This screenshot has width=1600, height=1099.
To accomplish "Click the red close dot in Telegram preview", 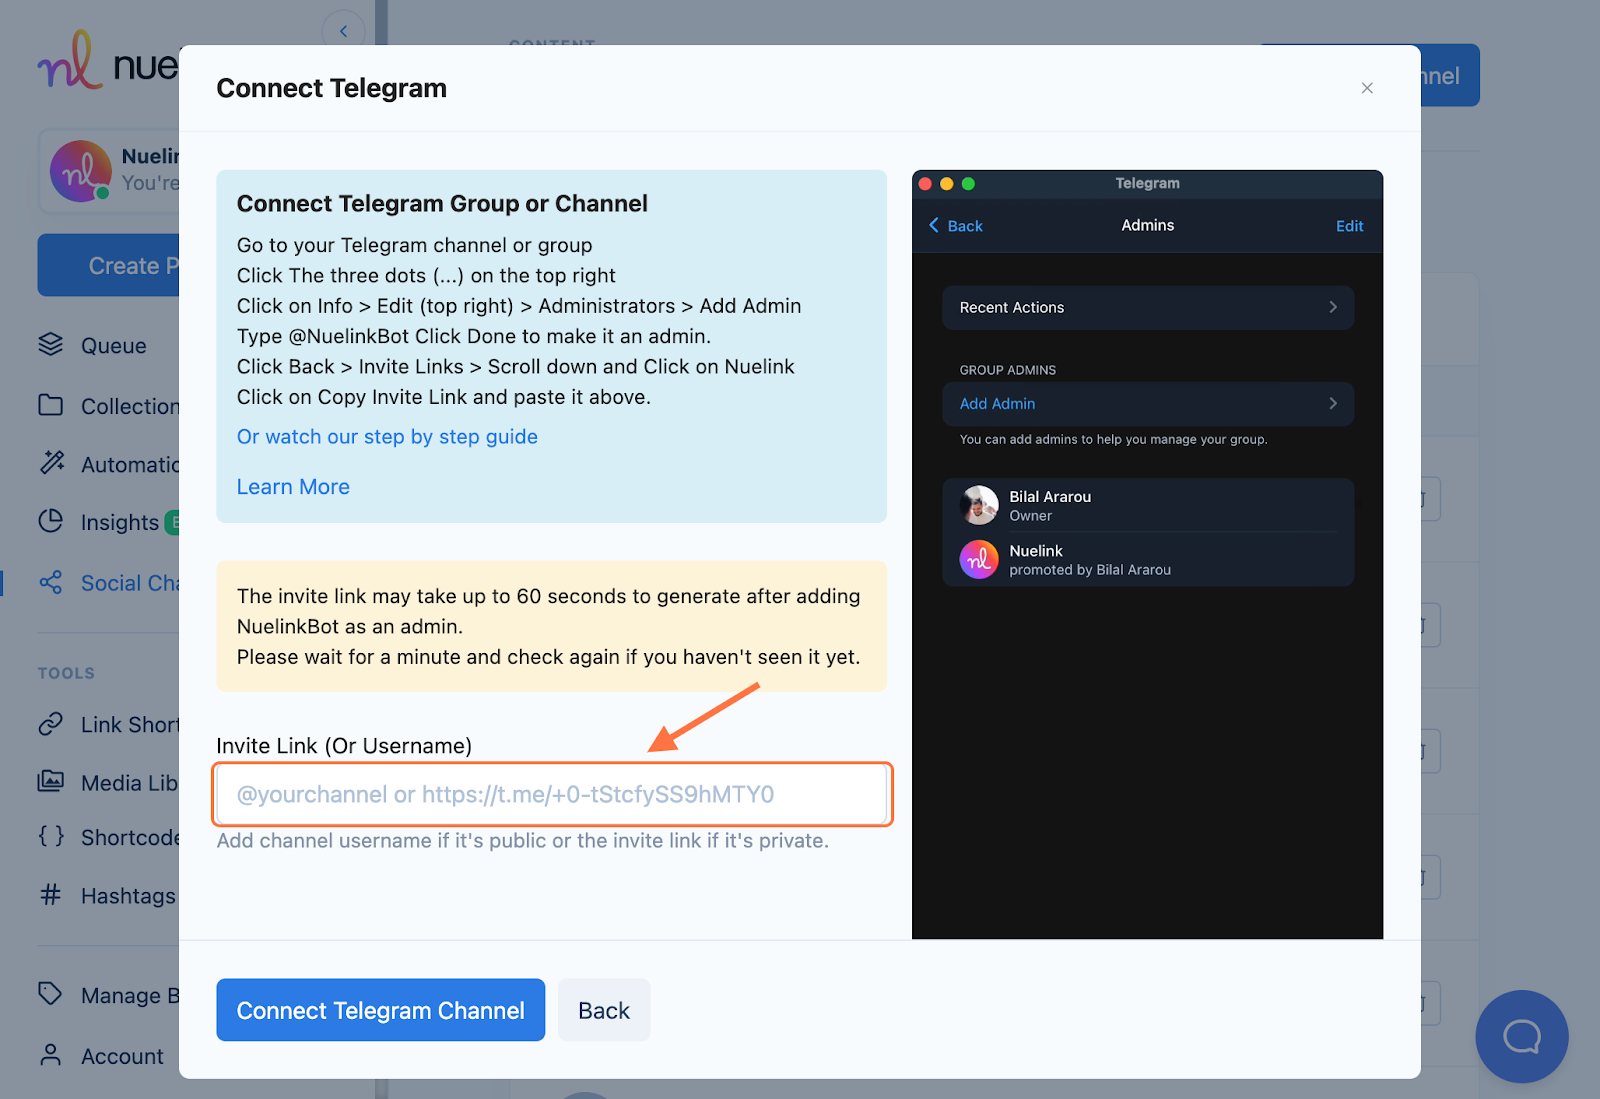I will tap(925, 184).
